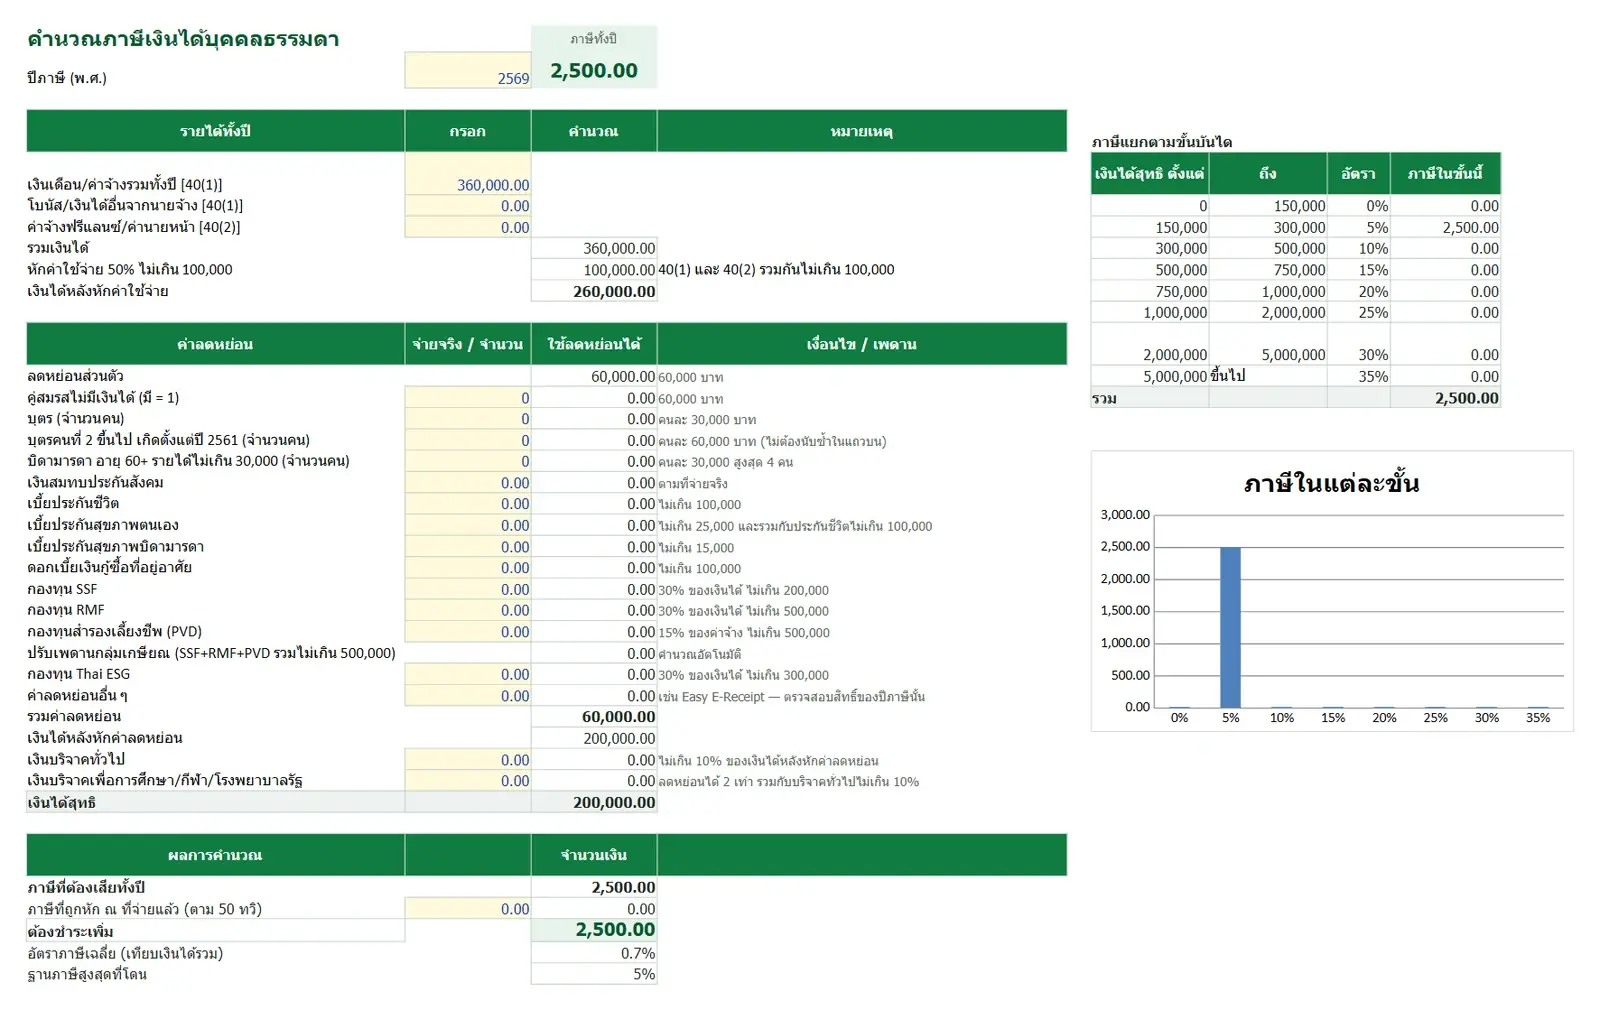This screenshot has width=1600, height=1010.
Task: Click the own health insurance input cell
Action: pos(468,526)
